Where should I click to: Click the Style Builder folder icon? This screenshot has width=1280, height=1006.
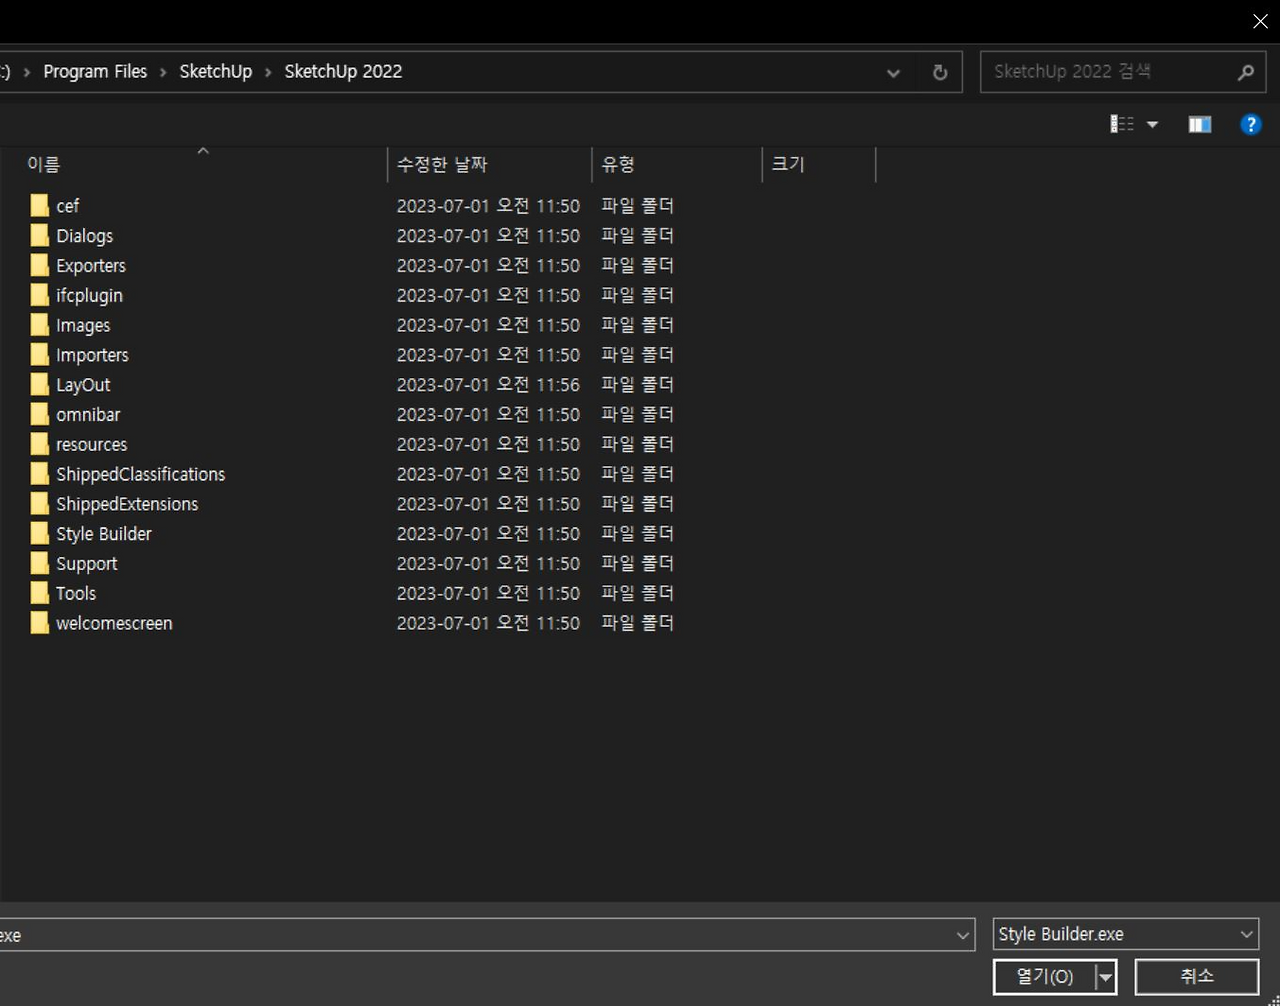(x=39, y=533)
